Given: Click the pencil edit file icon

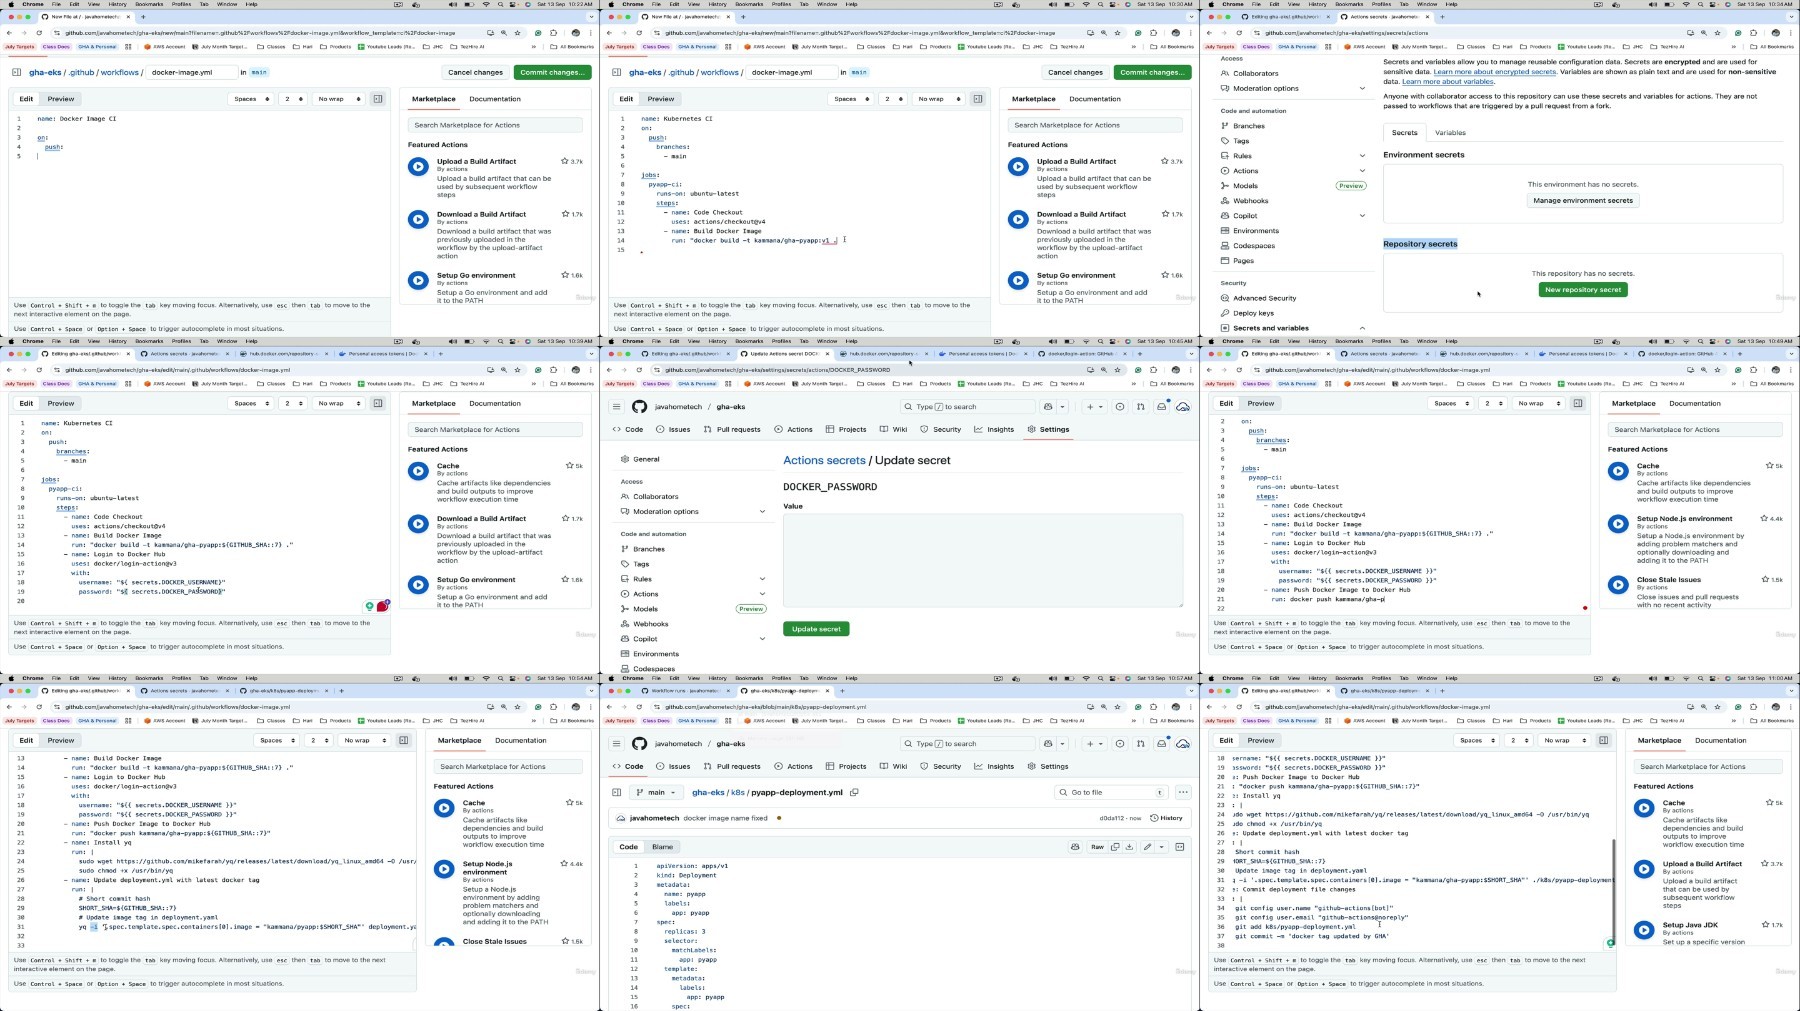Looking at the screenshot, I should click(1148, 847).
